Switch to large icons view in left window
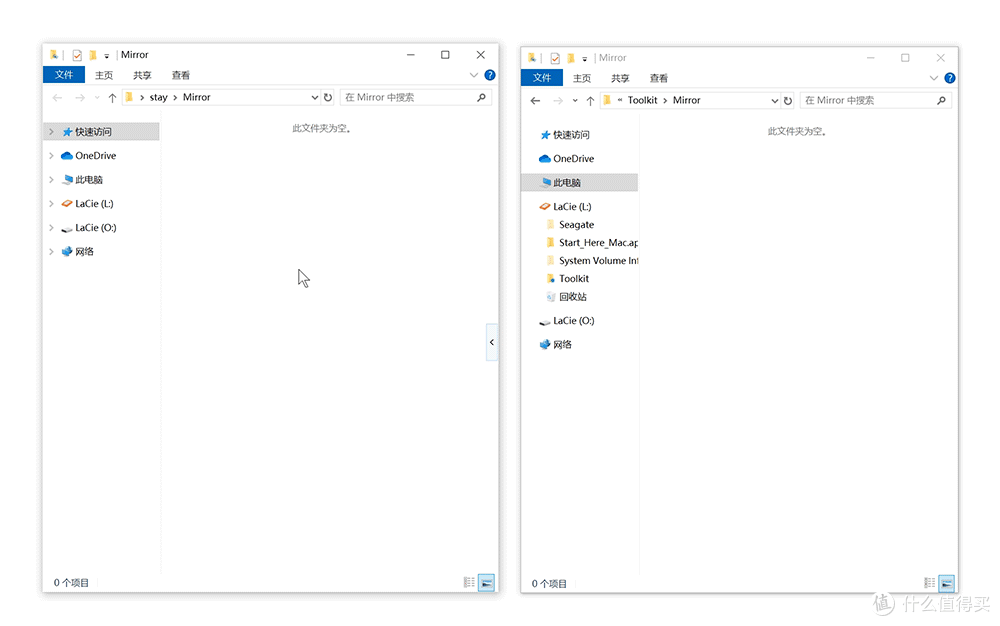The image size is (1000, 626). pos(487,583)
